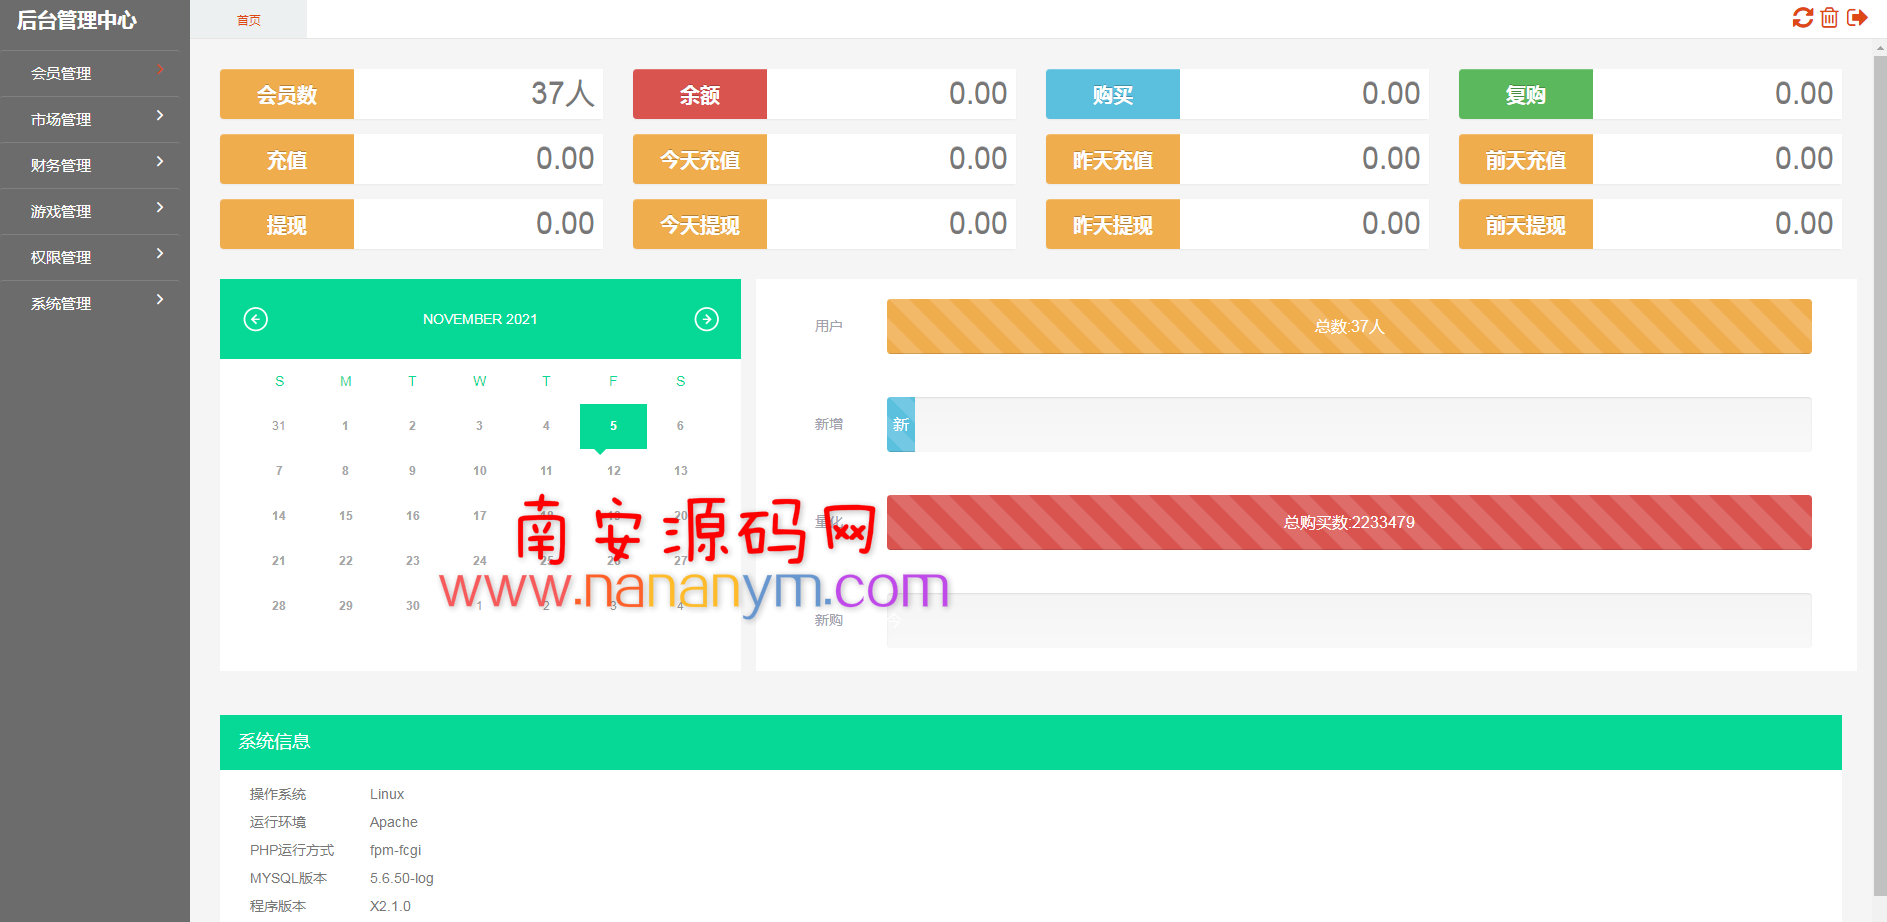
Task: Select November 15 in calendar
Action: pos(346,516)
